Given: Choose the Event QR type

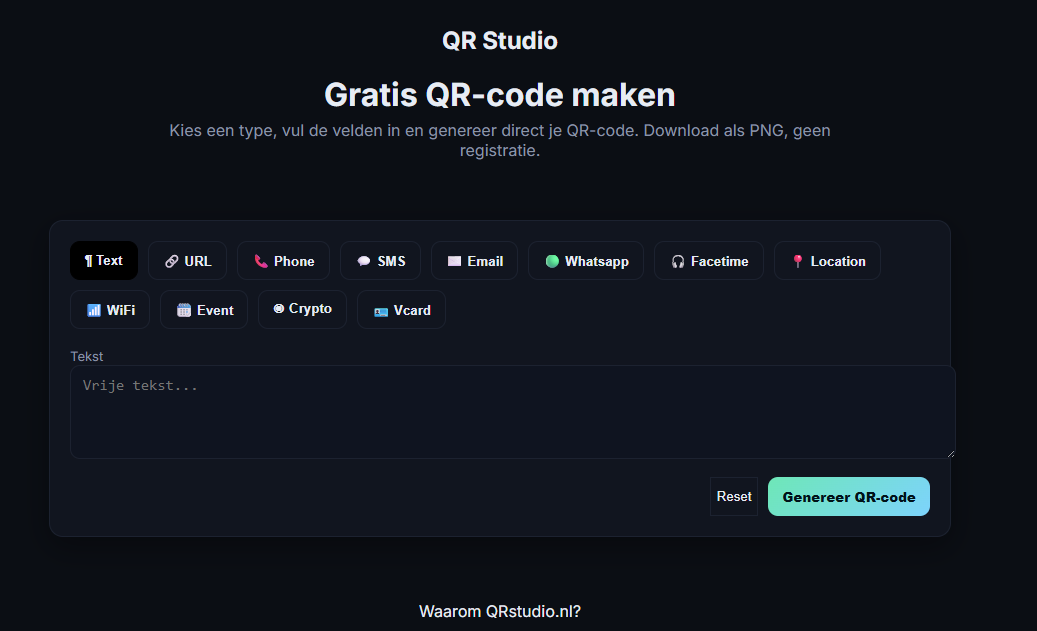Looking at the screenshot, I should (x=204, y=310).
